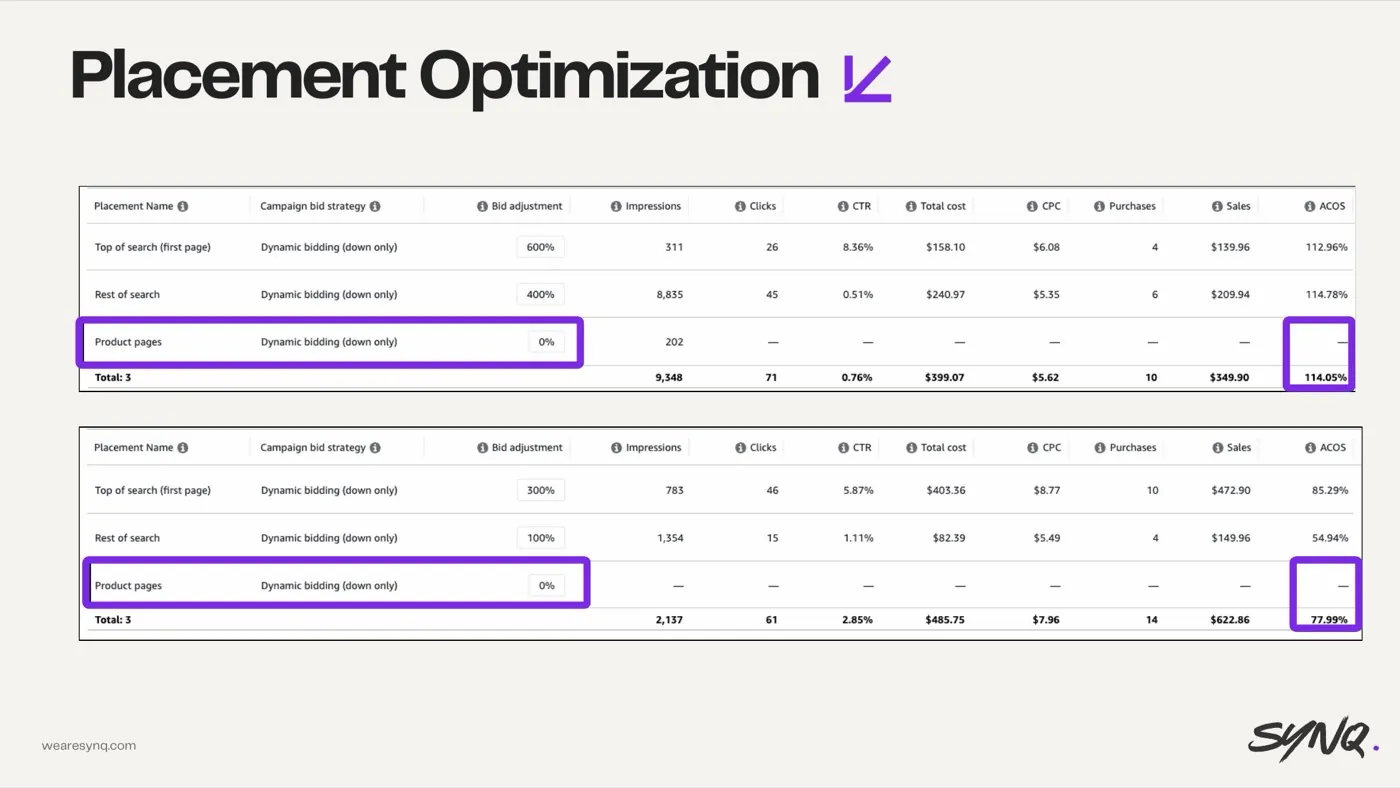The width and height of the screenshot is (1400, 788).
Task: Click the Placement Optimization slide title
Action: click(x=445, y=76)
